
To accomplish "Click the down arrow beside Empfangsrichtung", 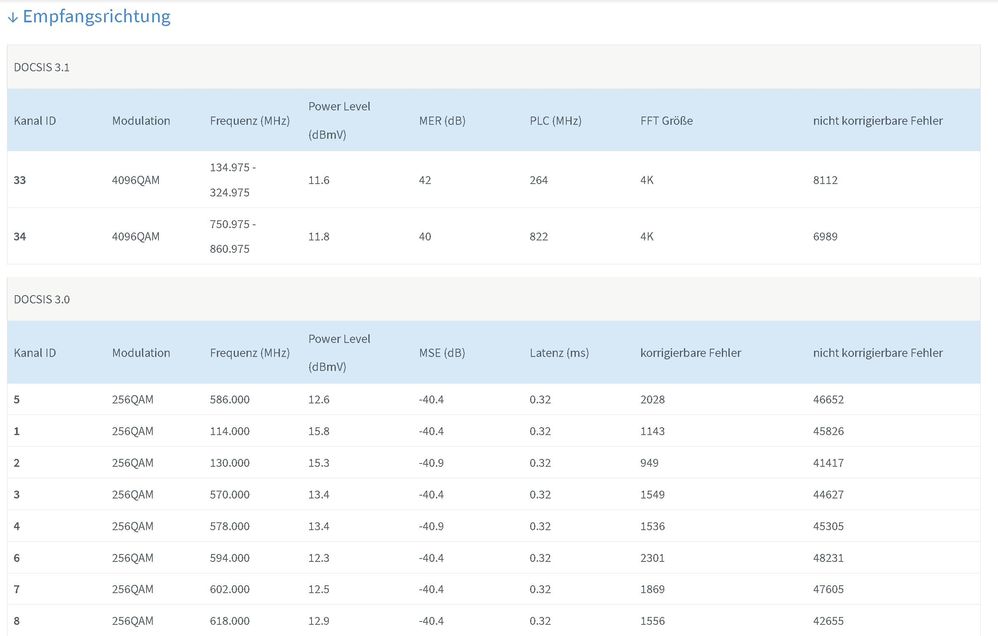I will click(13, 18).
